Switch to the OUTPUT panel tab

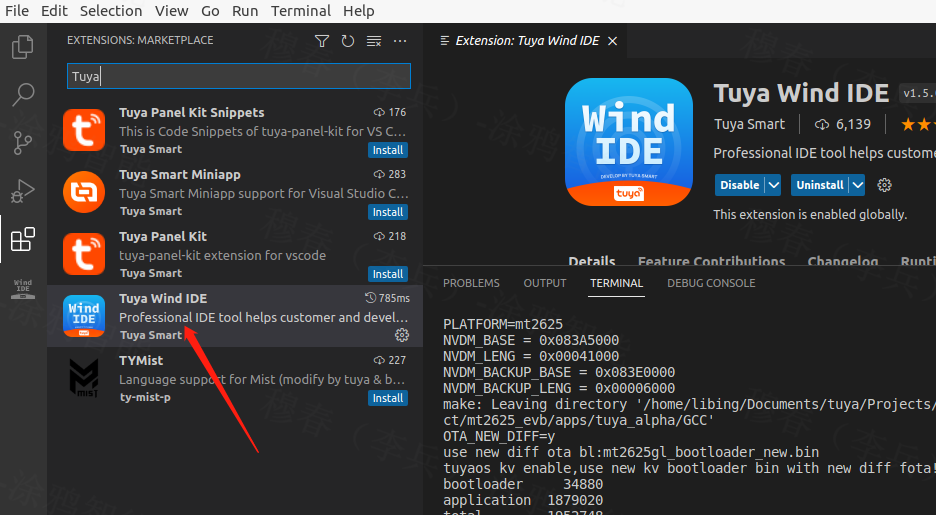pyautogui.click(x=544, y=283)
